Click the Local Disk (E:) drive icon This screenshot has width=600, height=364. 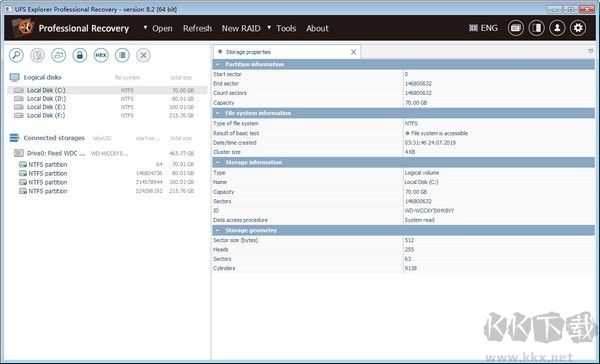click(19, 107)
